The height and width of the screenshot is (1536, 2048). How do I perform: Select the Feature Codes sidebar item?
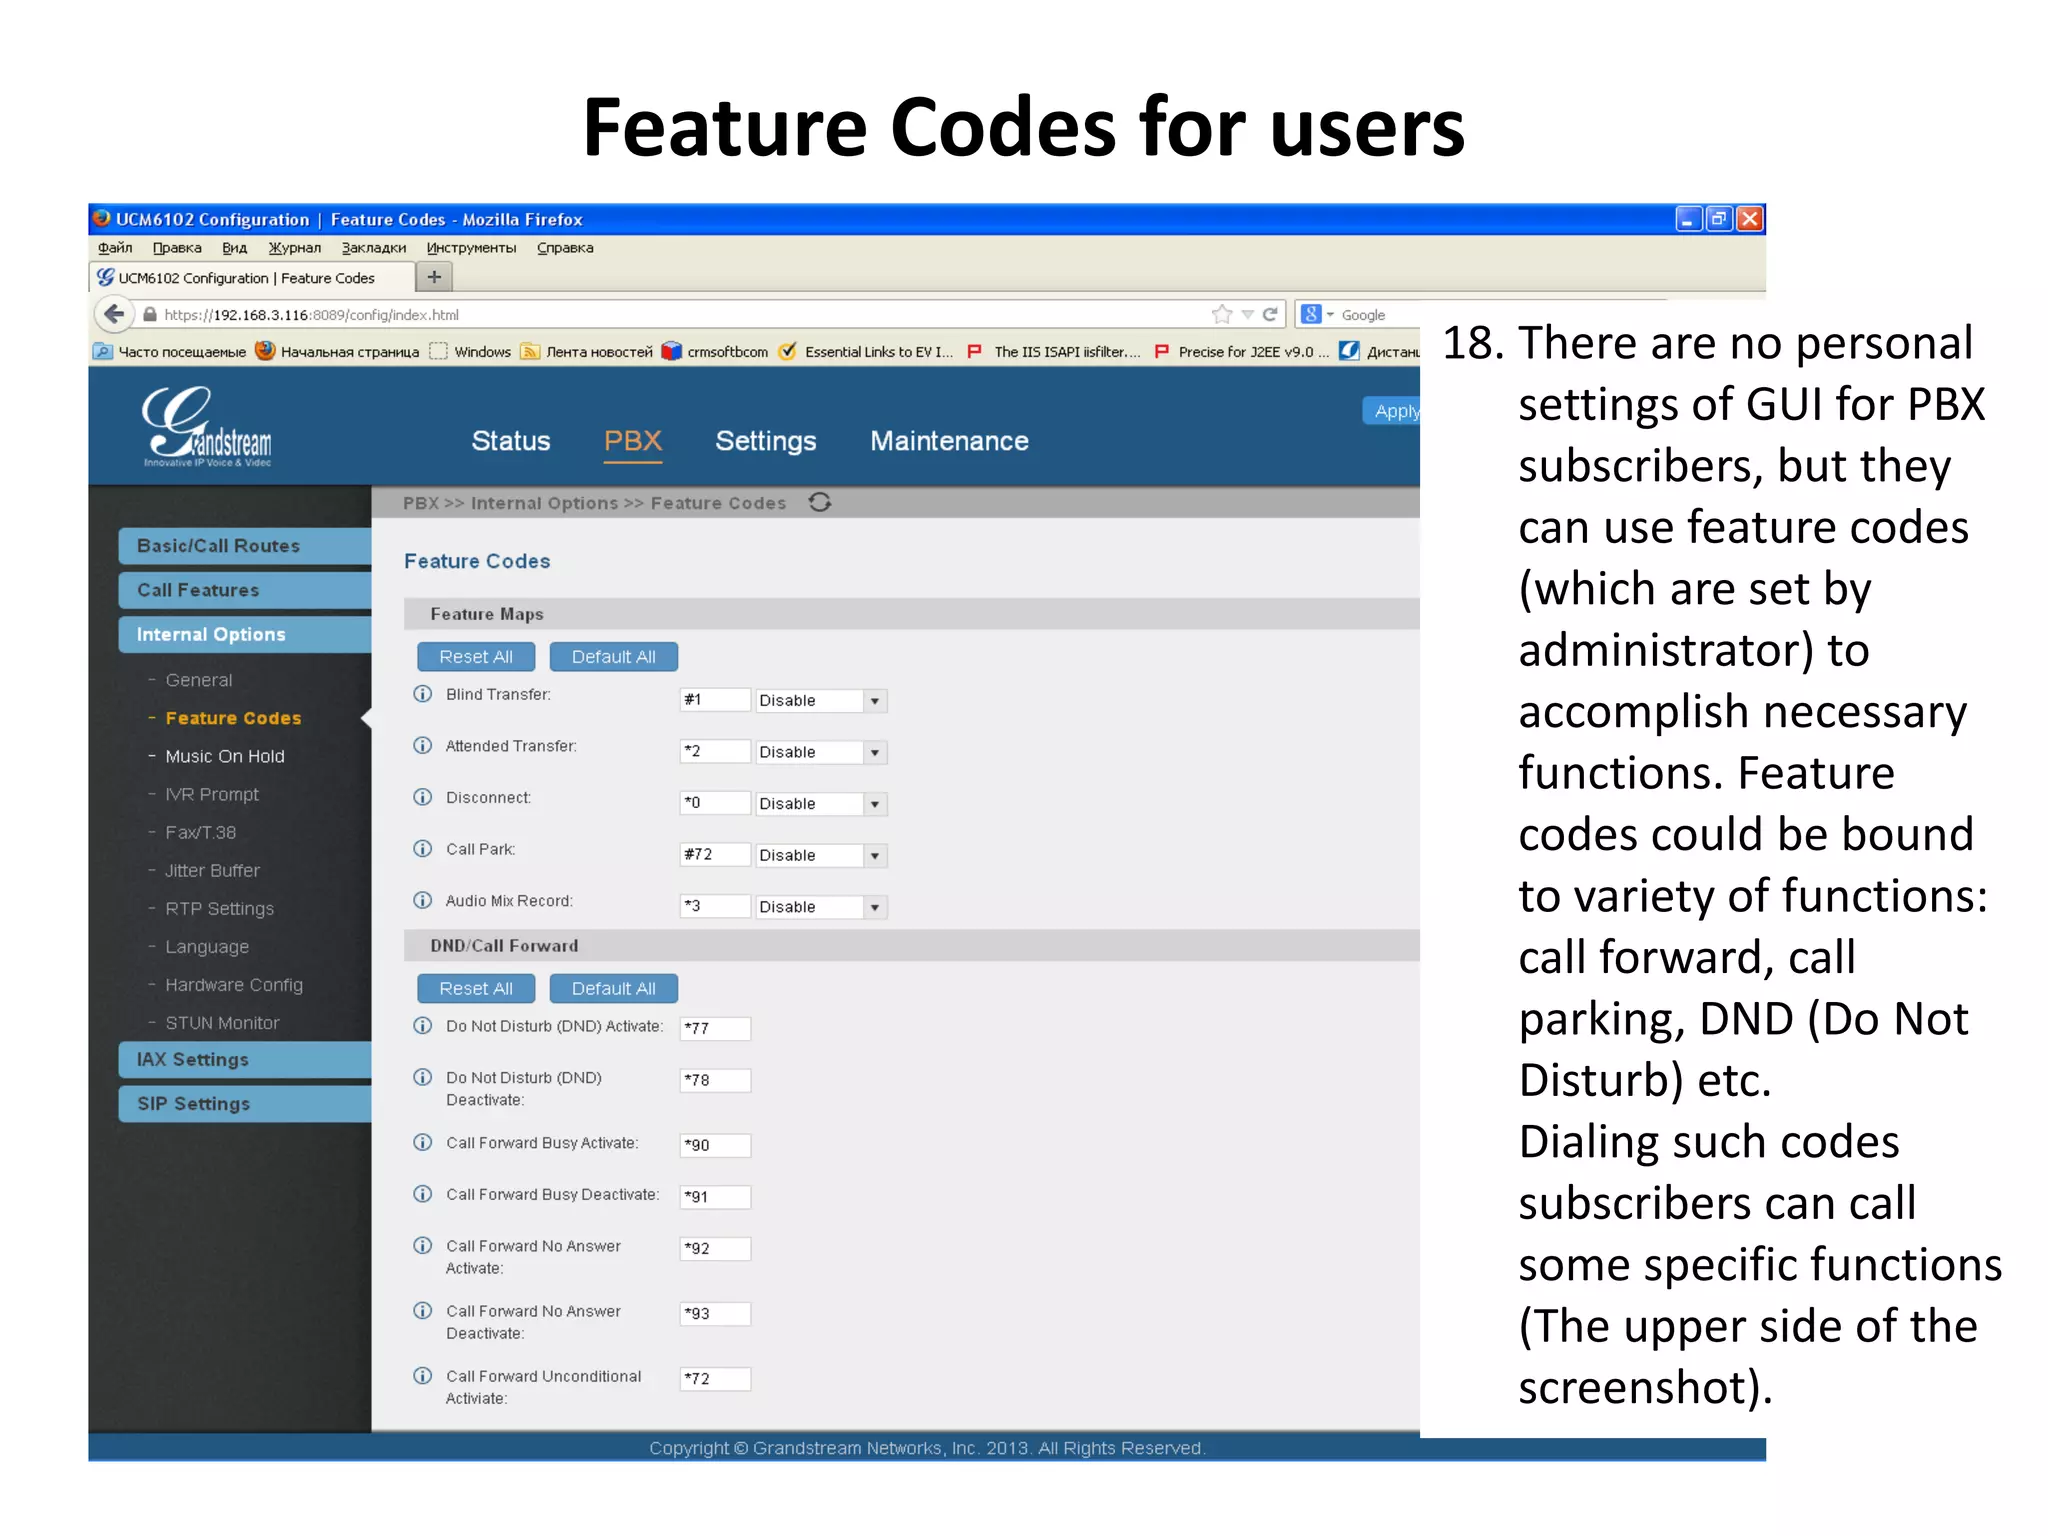coord(233,718)
